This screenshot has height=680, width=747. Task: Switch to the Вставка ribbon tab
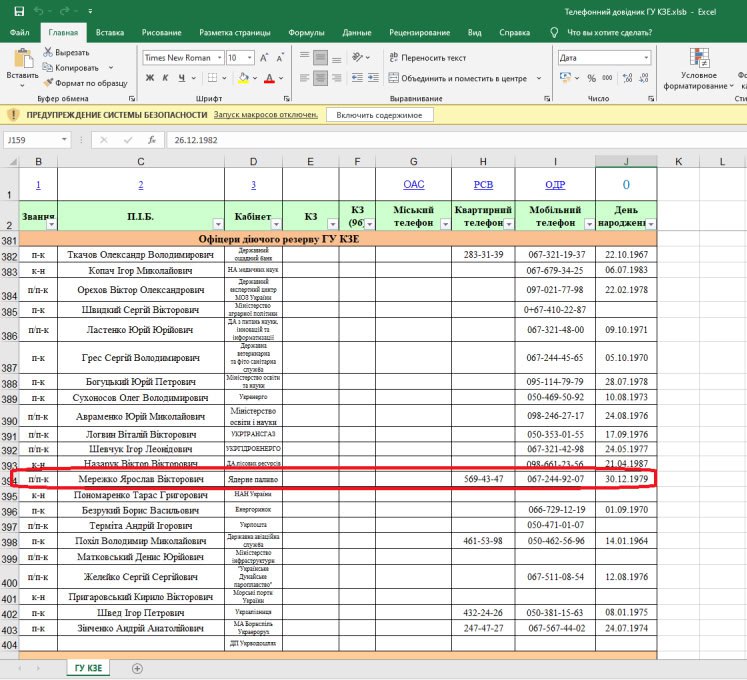110,32
